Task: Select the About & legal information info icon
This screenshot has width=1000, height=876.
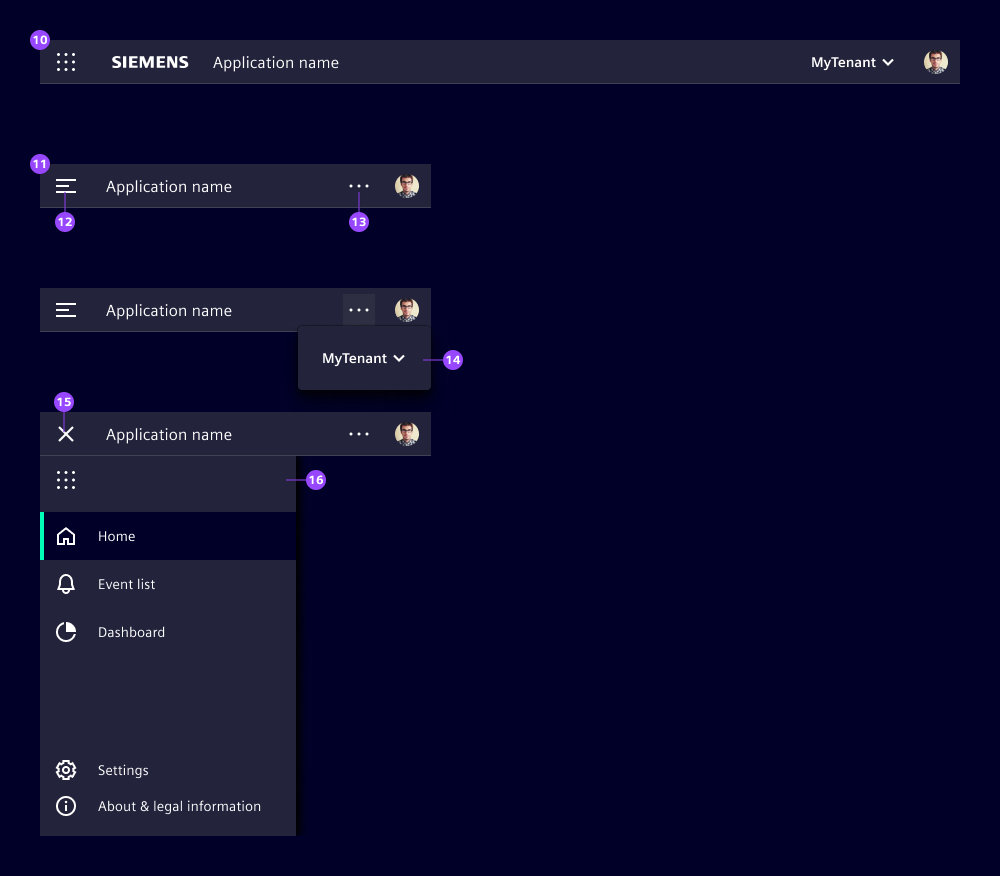Action: [x=66, y=806]
